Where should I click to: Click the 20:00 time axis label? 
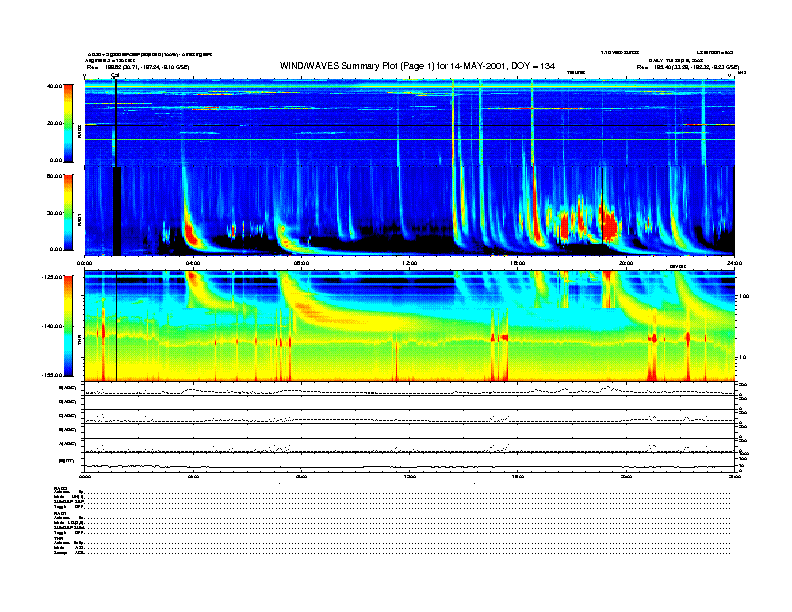(x=626, y=262)
